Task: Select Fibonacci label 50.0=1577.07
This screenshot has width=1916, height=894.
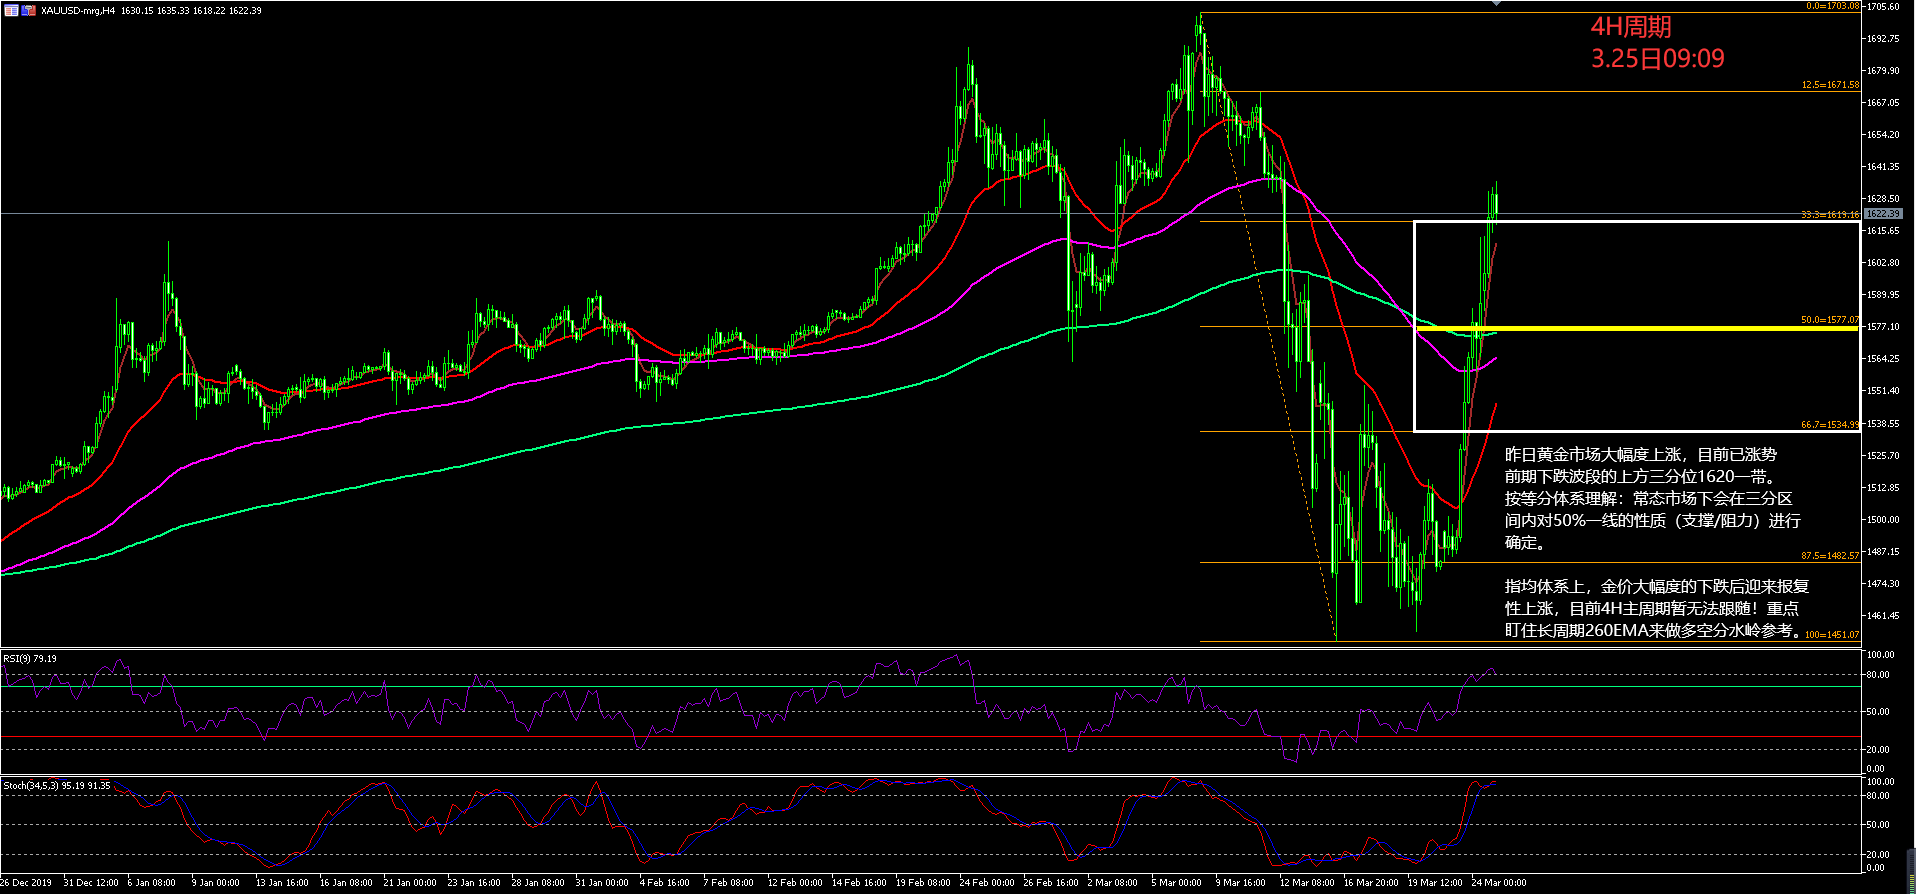Action: tap(1830, 320)
